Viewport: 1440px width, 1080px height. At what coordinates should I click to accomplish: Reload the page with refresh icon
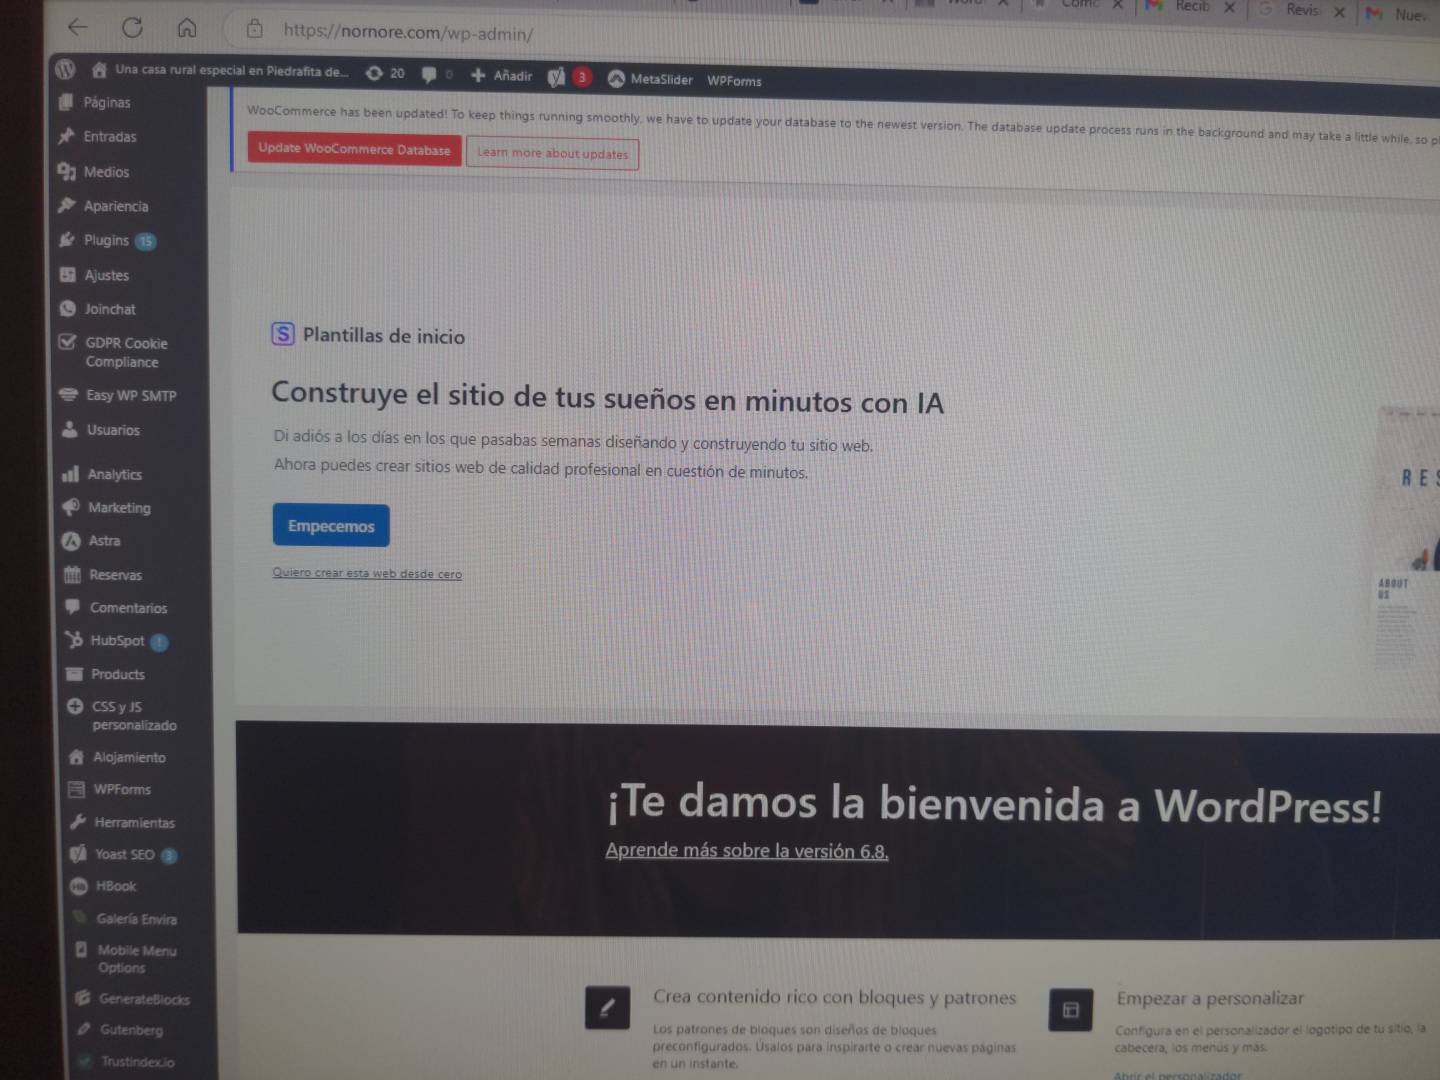click(132, 27)
